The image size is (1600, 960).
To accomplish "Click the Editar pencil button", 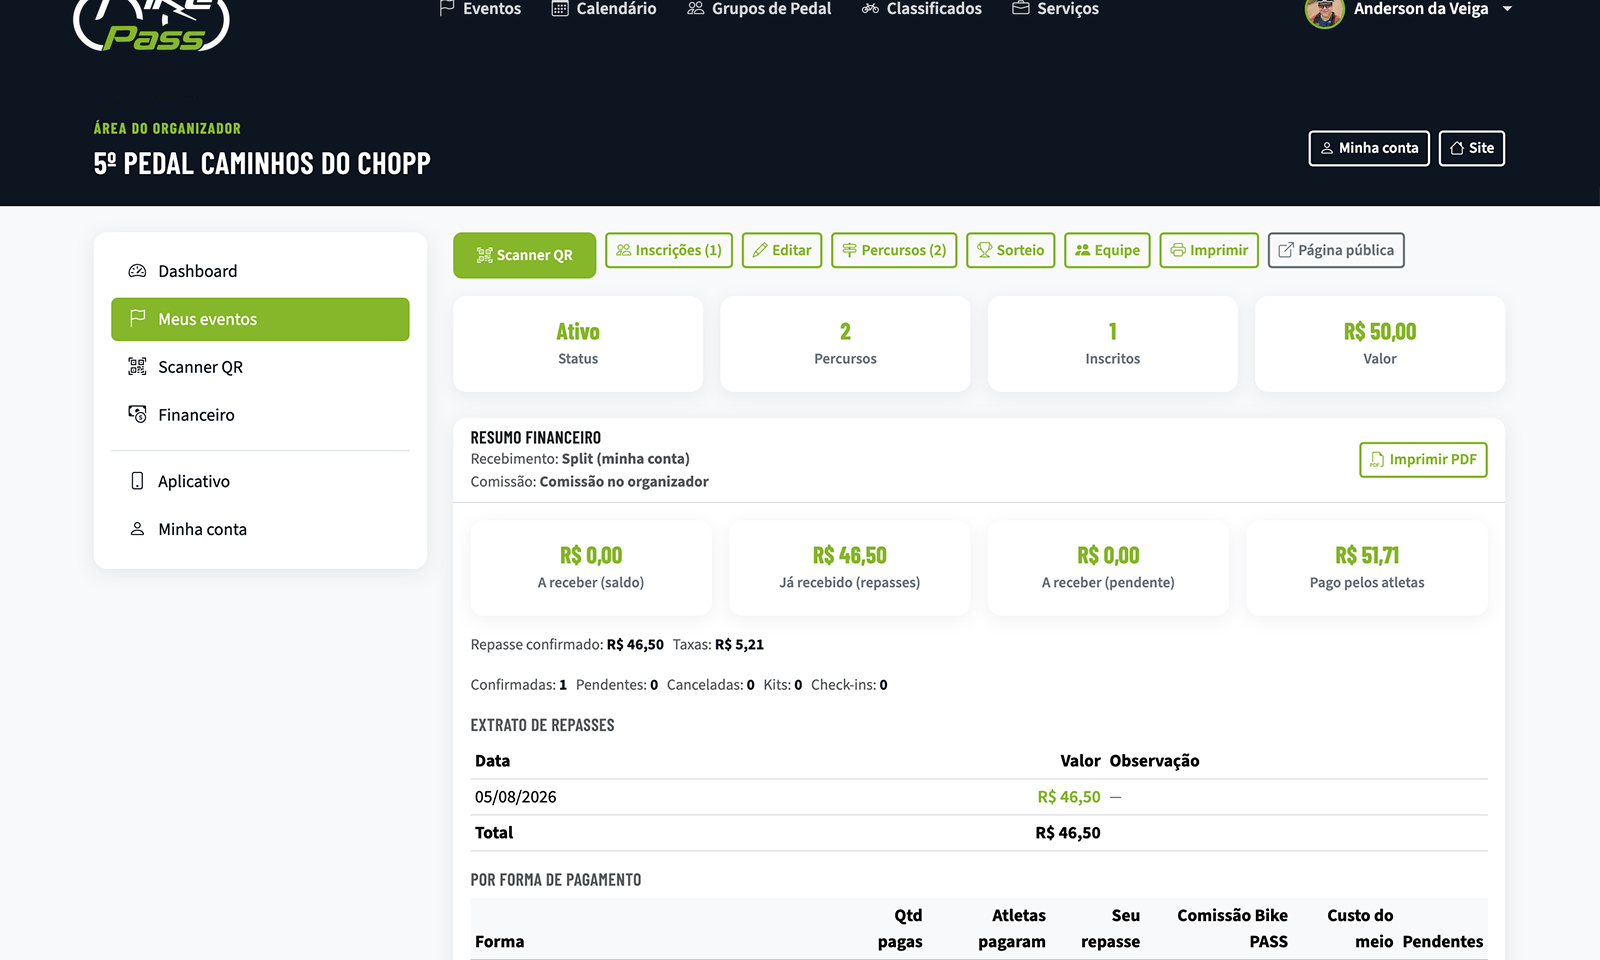I will point(782,250).
